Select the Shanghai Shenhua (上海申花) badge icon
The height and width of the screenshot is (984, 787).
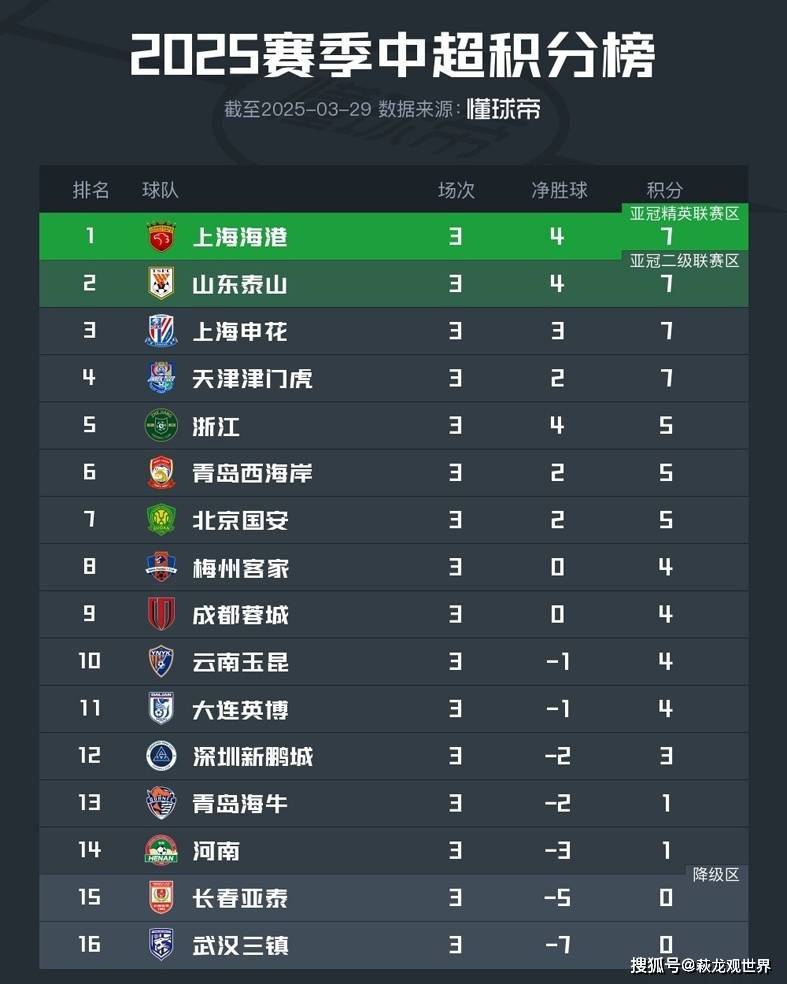point(161,331)
